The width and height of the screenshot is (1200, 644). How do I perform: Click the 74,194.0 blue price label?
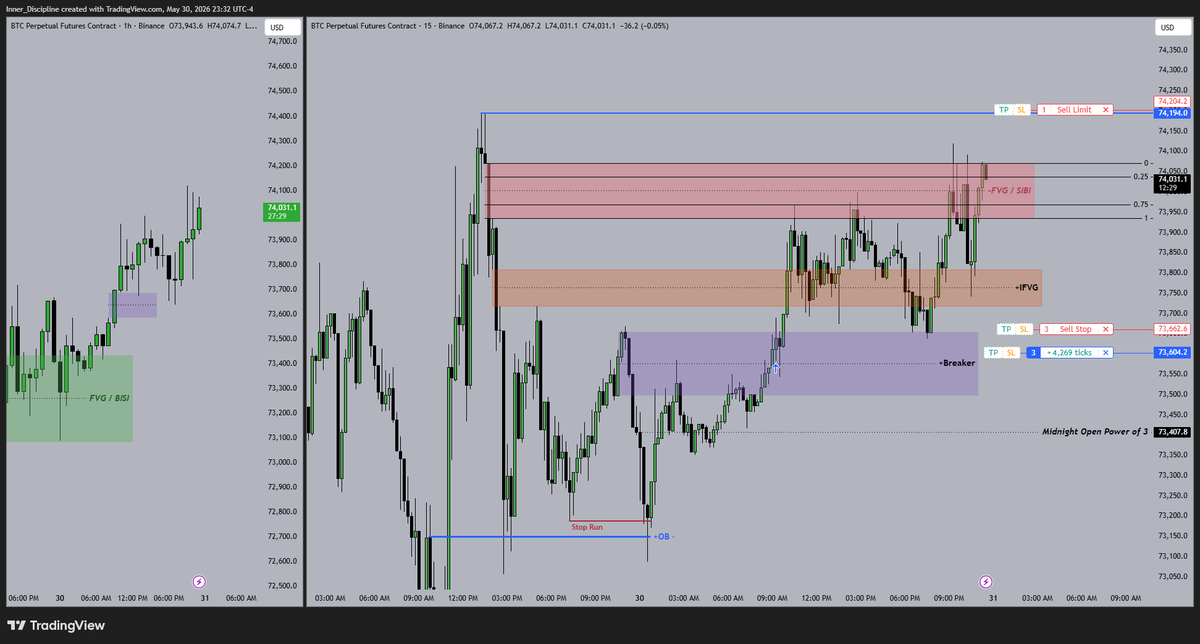pyautogui.click(x=1172, y=114)
